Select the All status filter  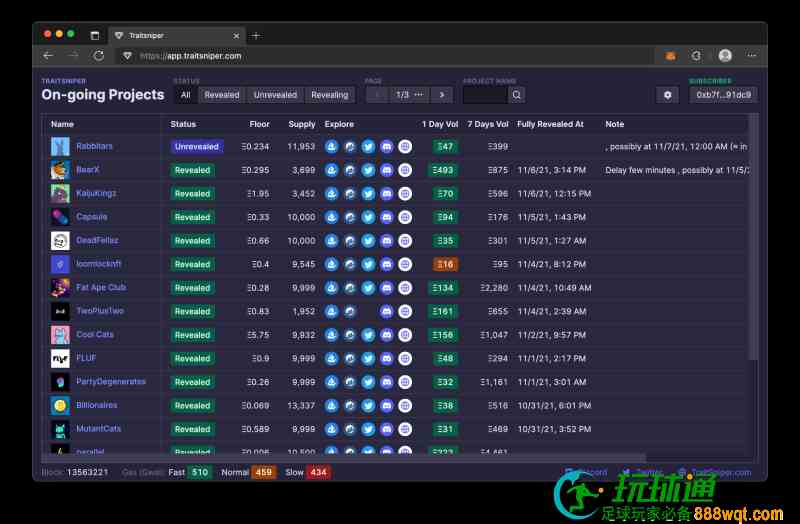point(186,95)
